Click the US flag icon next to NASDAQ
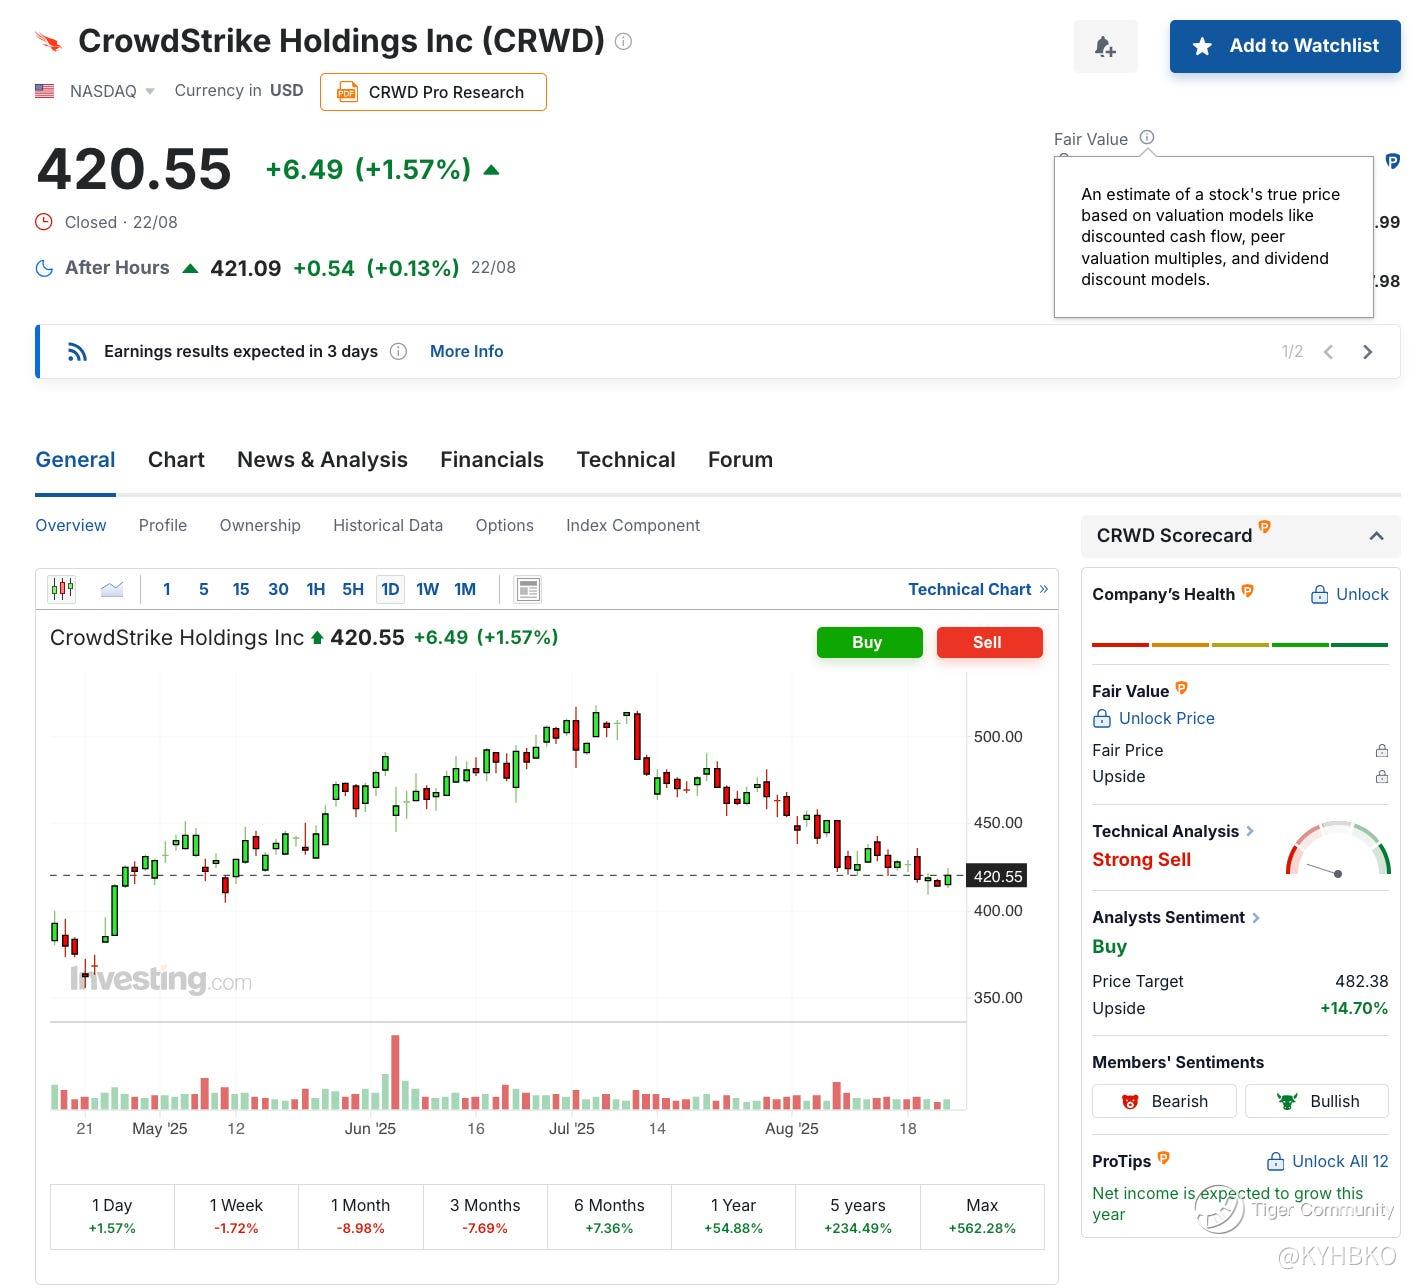The height and width of the screenshot is (1288, 1424). click(45, 91)
